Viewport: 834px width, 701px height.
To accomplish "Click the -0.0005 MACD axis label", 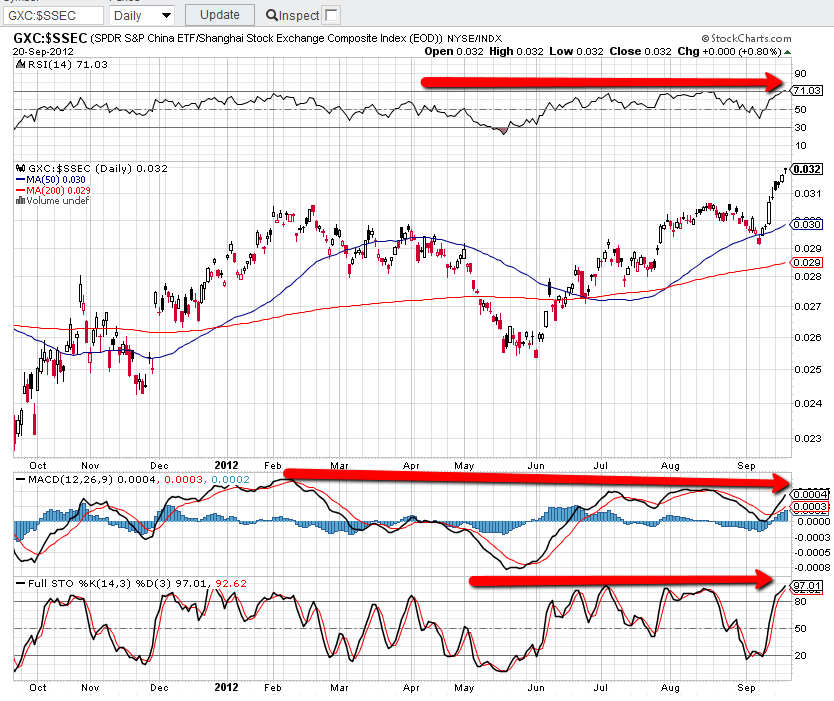I will 811,553.
